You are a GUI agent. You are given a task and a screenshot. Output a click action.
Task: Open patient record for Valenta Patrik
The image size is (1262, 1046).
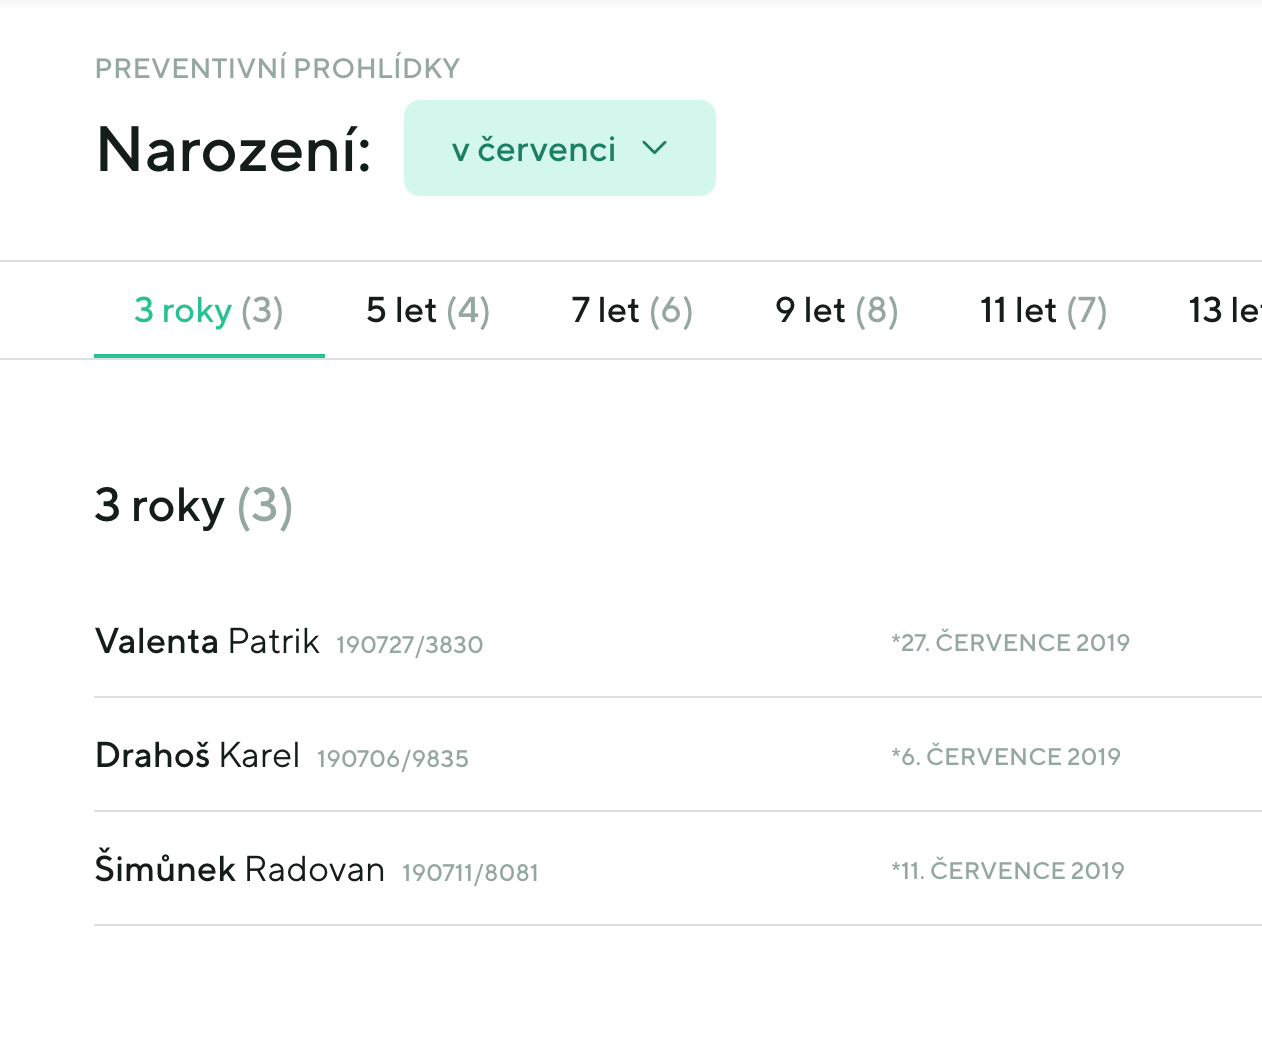tap(206, 641)
